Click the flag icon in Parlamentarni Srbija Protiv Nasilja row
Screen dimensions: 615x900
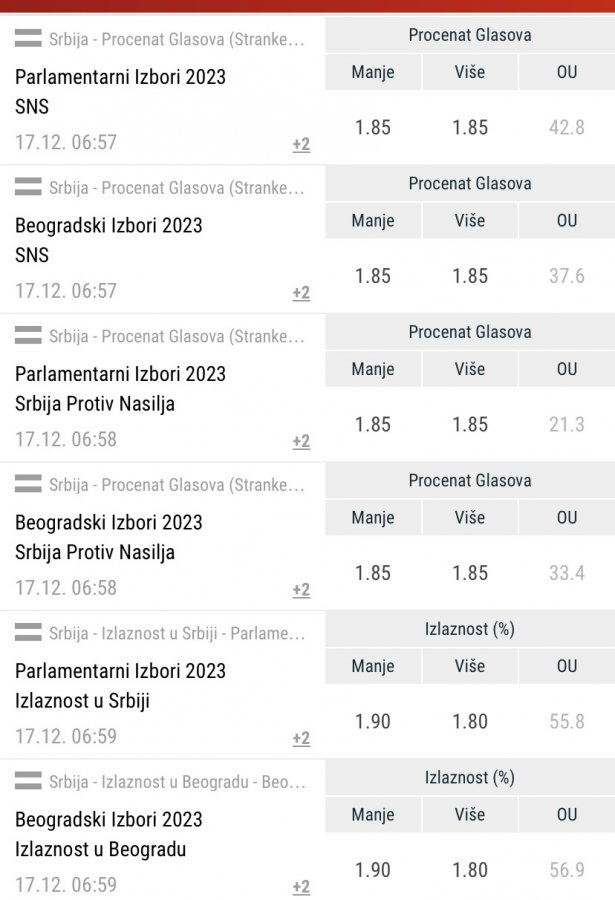[29, 336]
